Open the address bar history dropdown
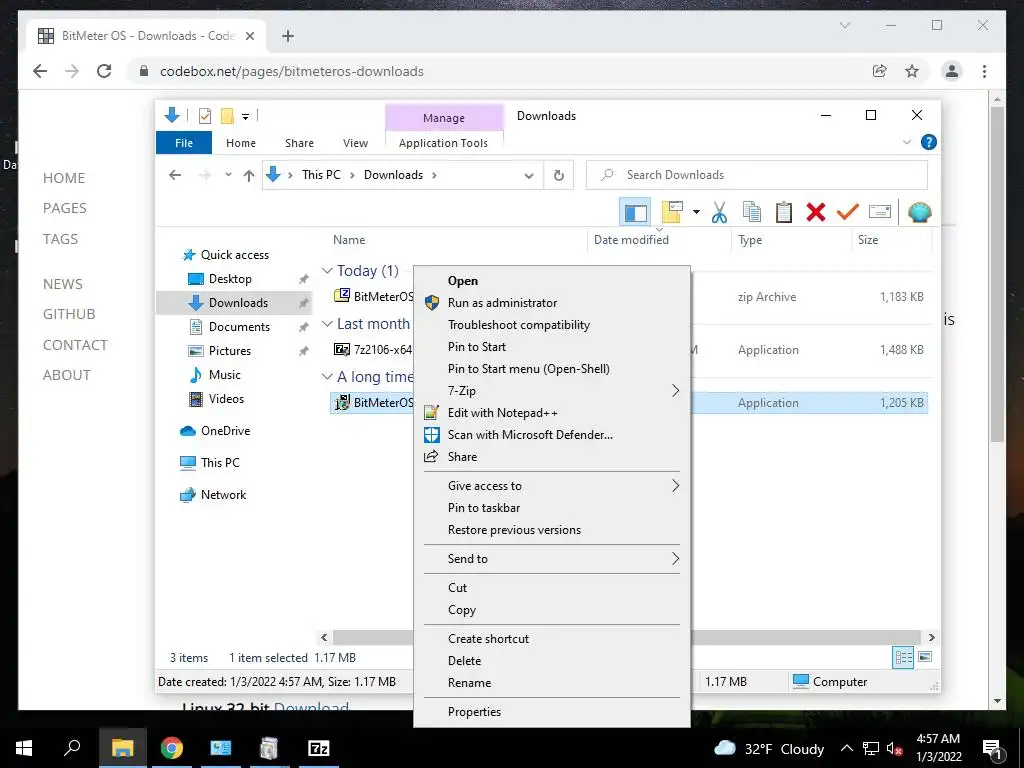Viewport: 1024px width, 768px height. 529,175
